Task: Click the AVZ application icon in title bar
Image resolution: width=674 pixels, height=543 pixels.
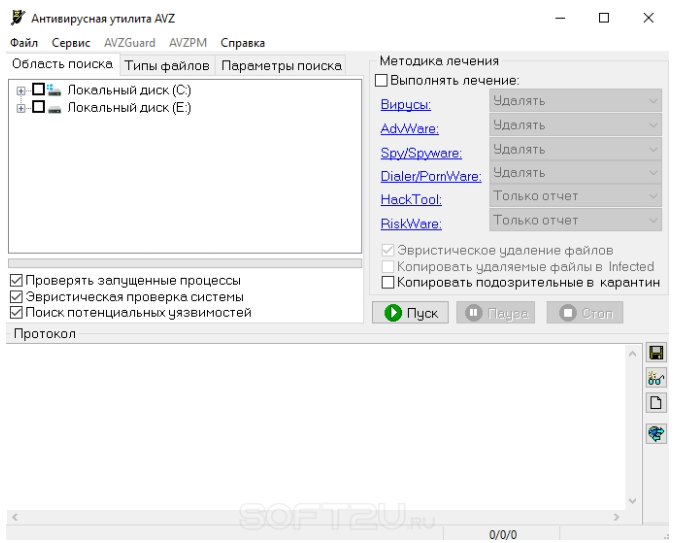Action: pos(18,18)
